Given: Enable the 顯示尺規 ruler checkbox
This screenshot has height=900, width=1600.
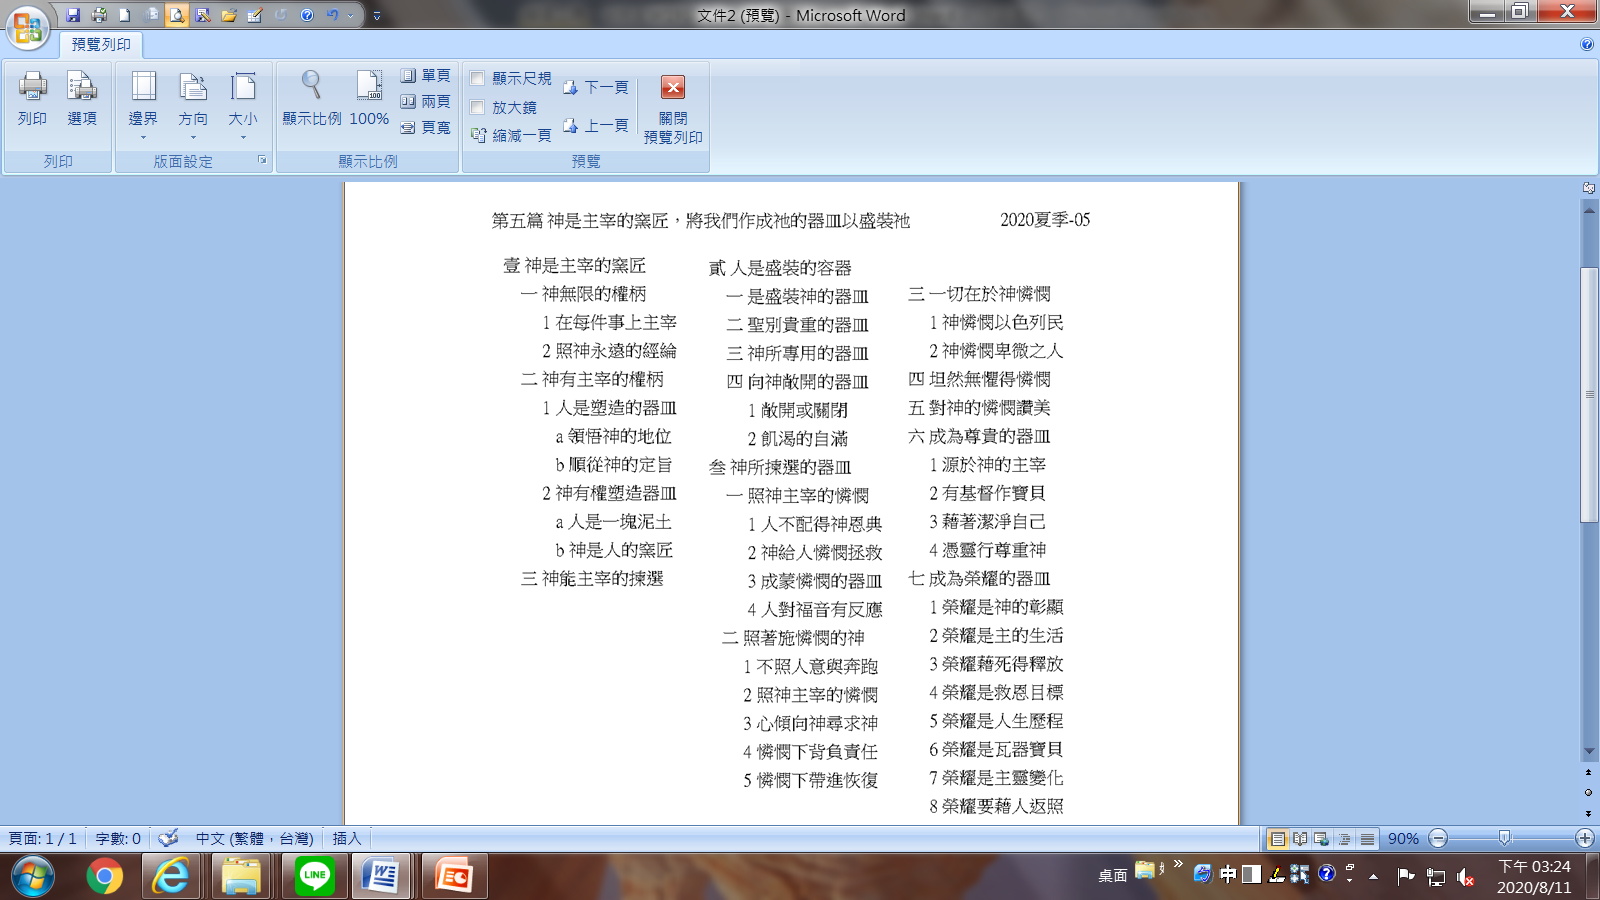Looking at the screenshot, I should [478, 78].
